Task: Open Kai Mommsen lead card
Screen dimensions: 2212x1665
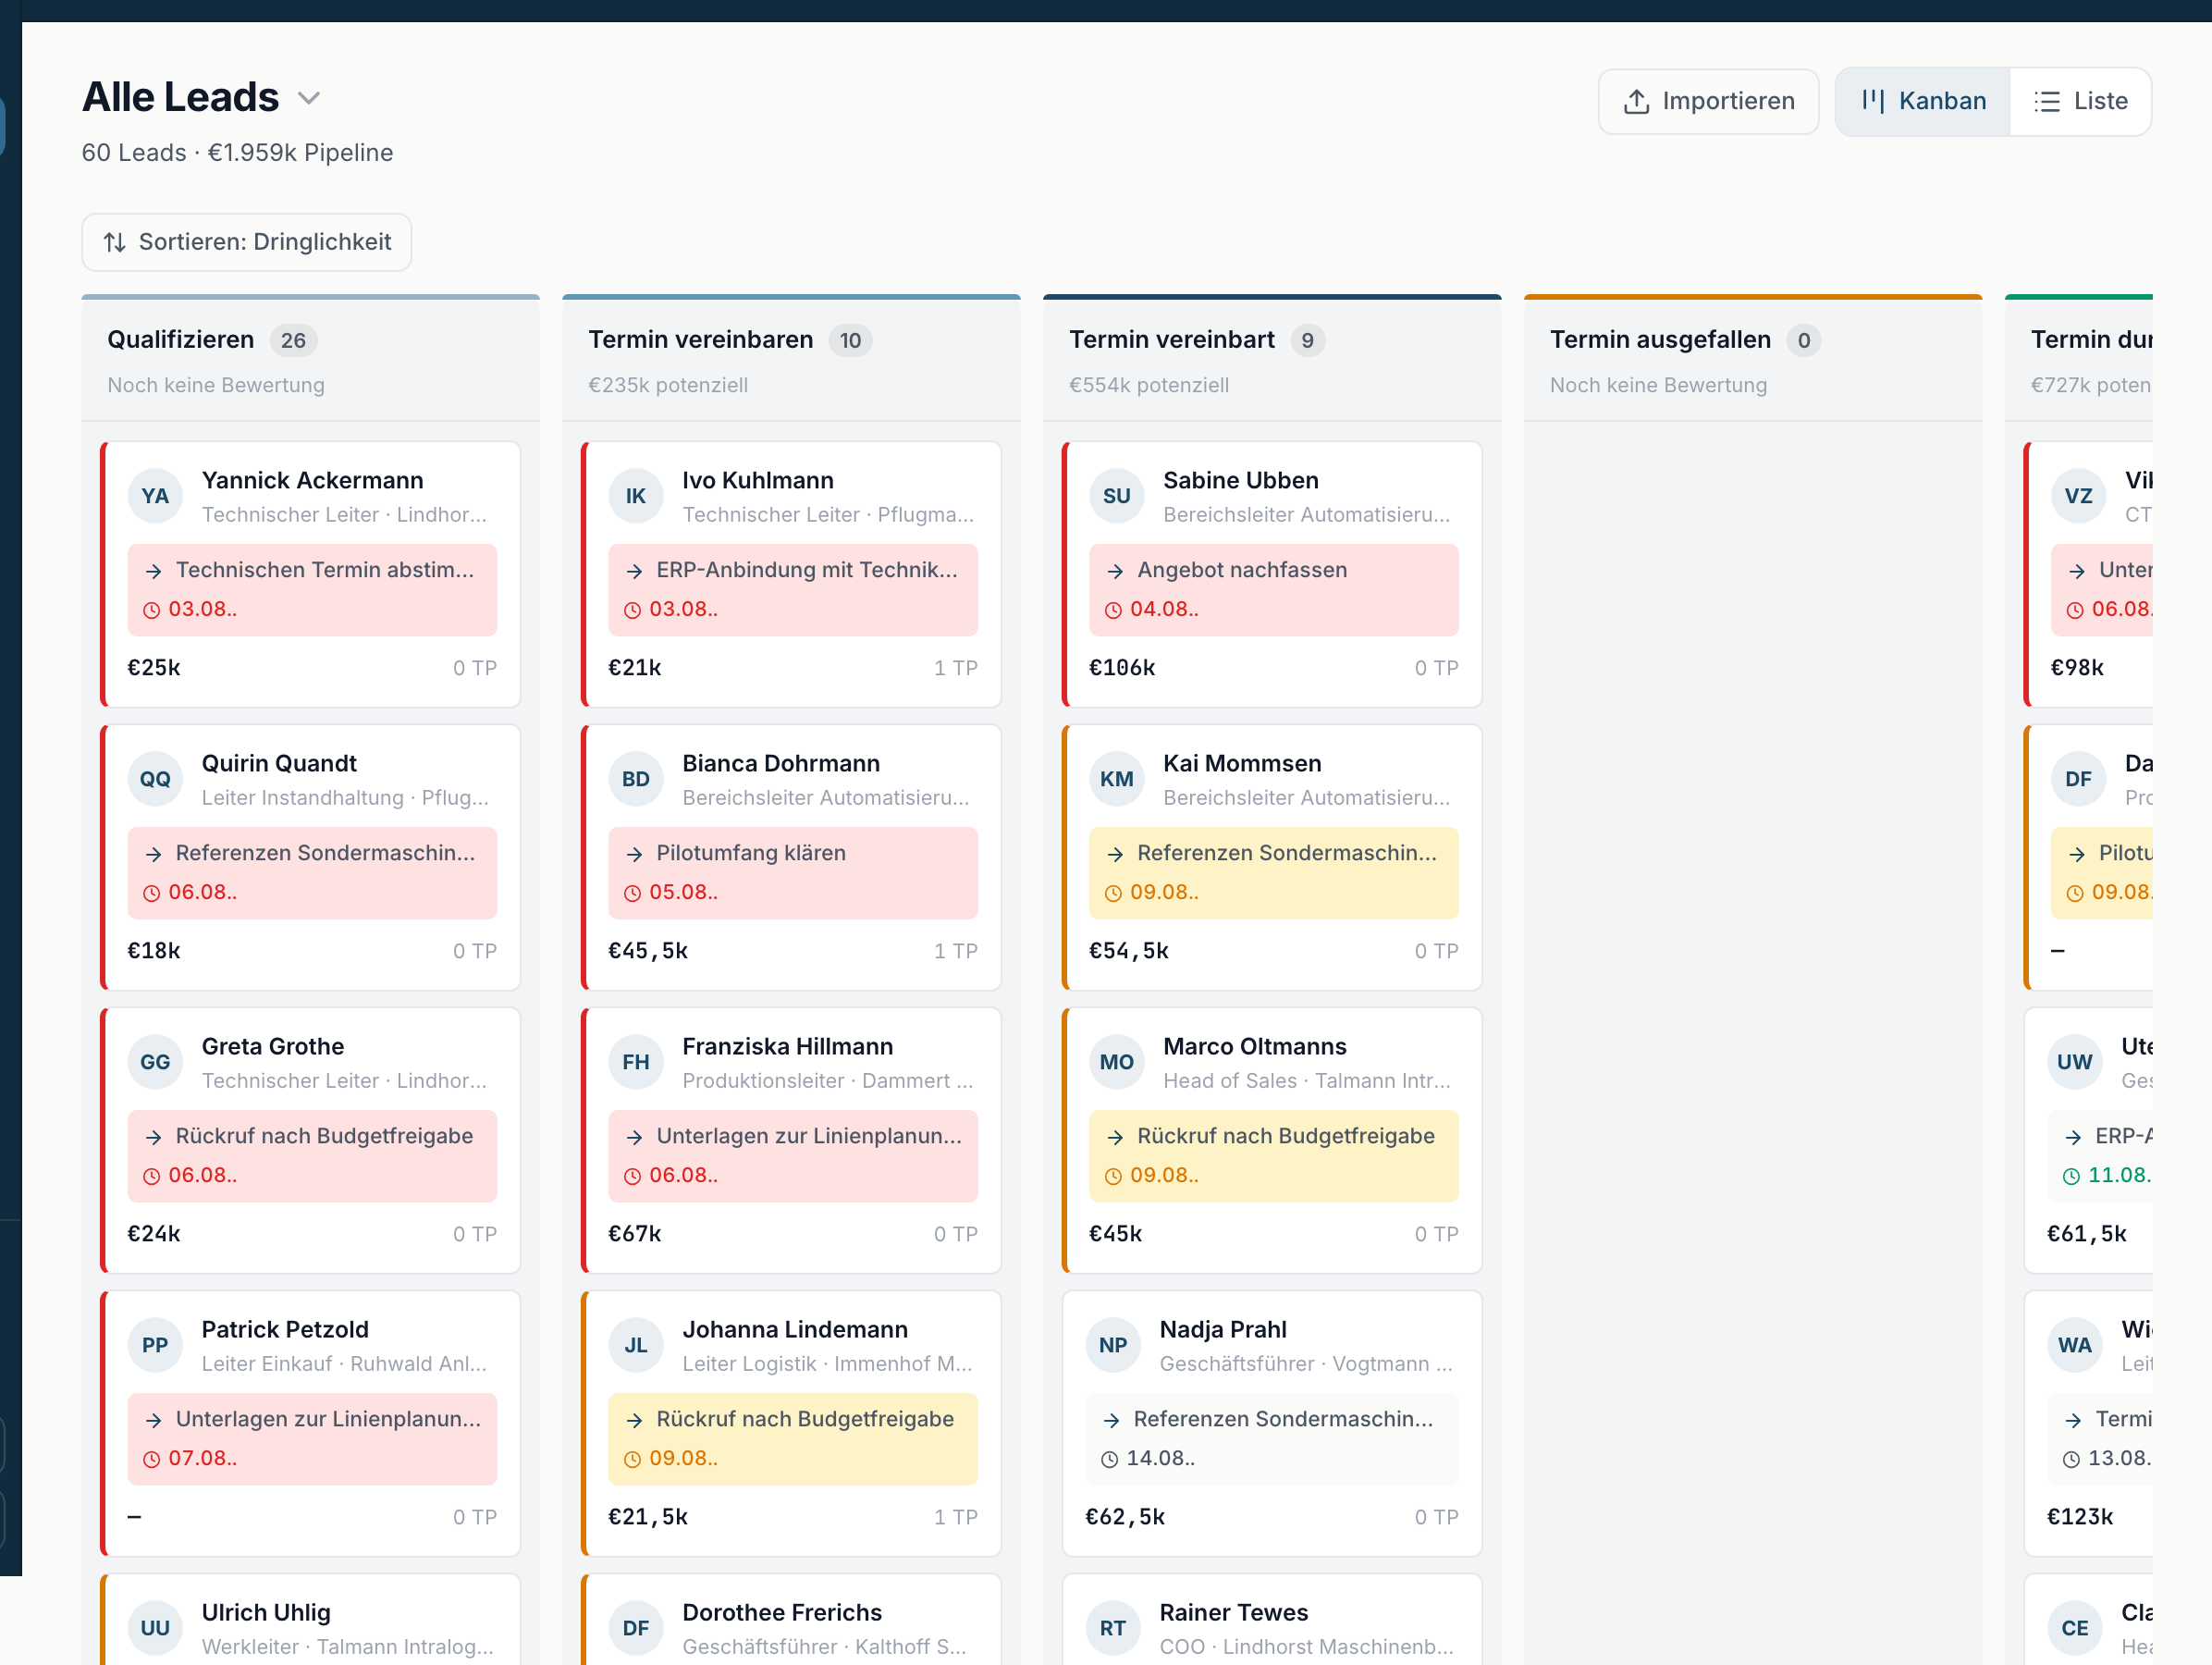Action: 1272,857
